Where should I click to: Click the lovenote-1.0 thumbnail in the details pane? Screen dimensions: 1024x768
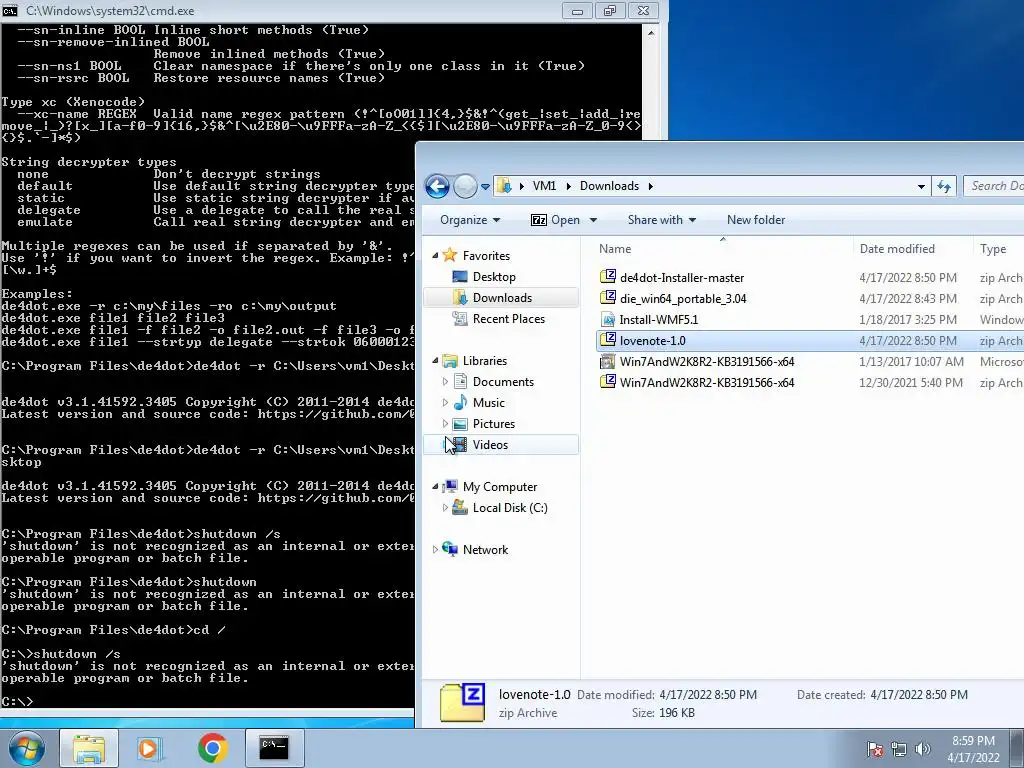pyautogui.click(x=462, y=703)
